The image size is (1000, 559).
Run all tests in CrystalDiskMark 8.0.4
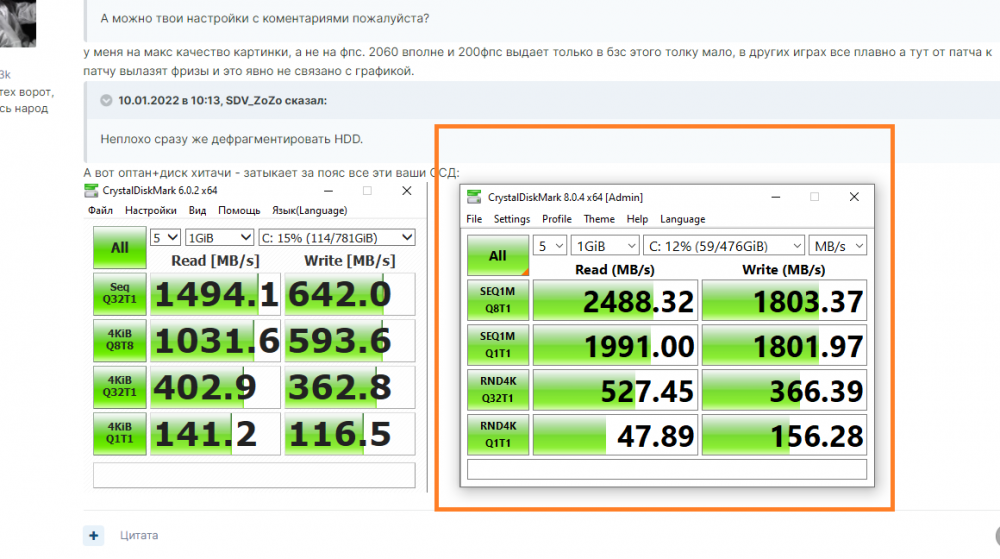[x=497, y=256]
